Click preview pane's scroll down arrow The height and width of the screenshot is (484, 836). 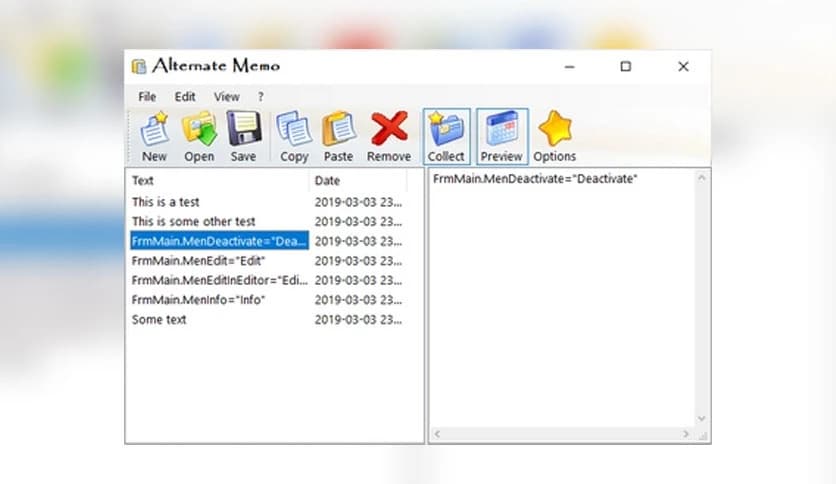coord(701,418)
